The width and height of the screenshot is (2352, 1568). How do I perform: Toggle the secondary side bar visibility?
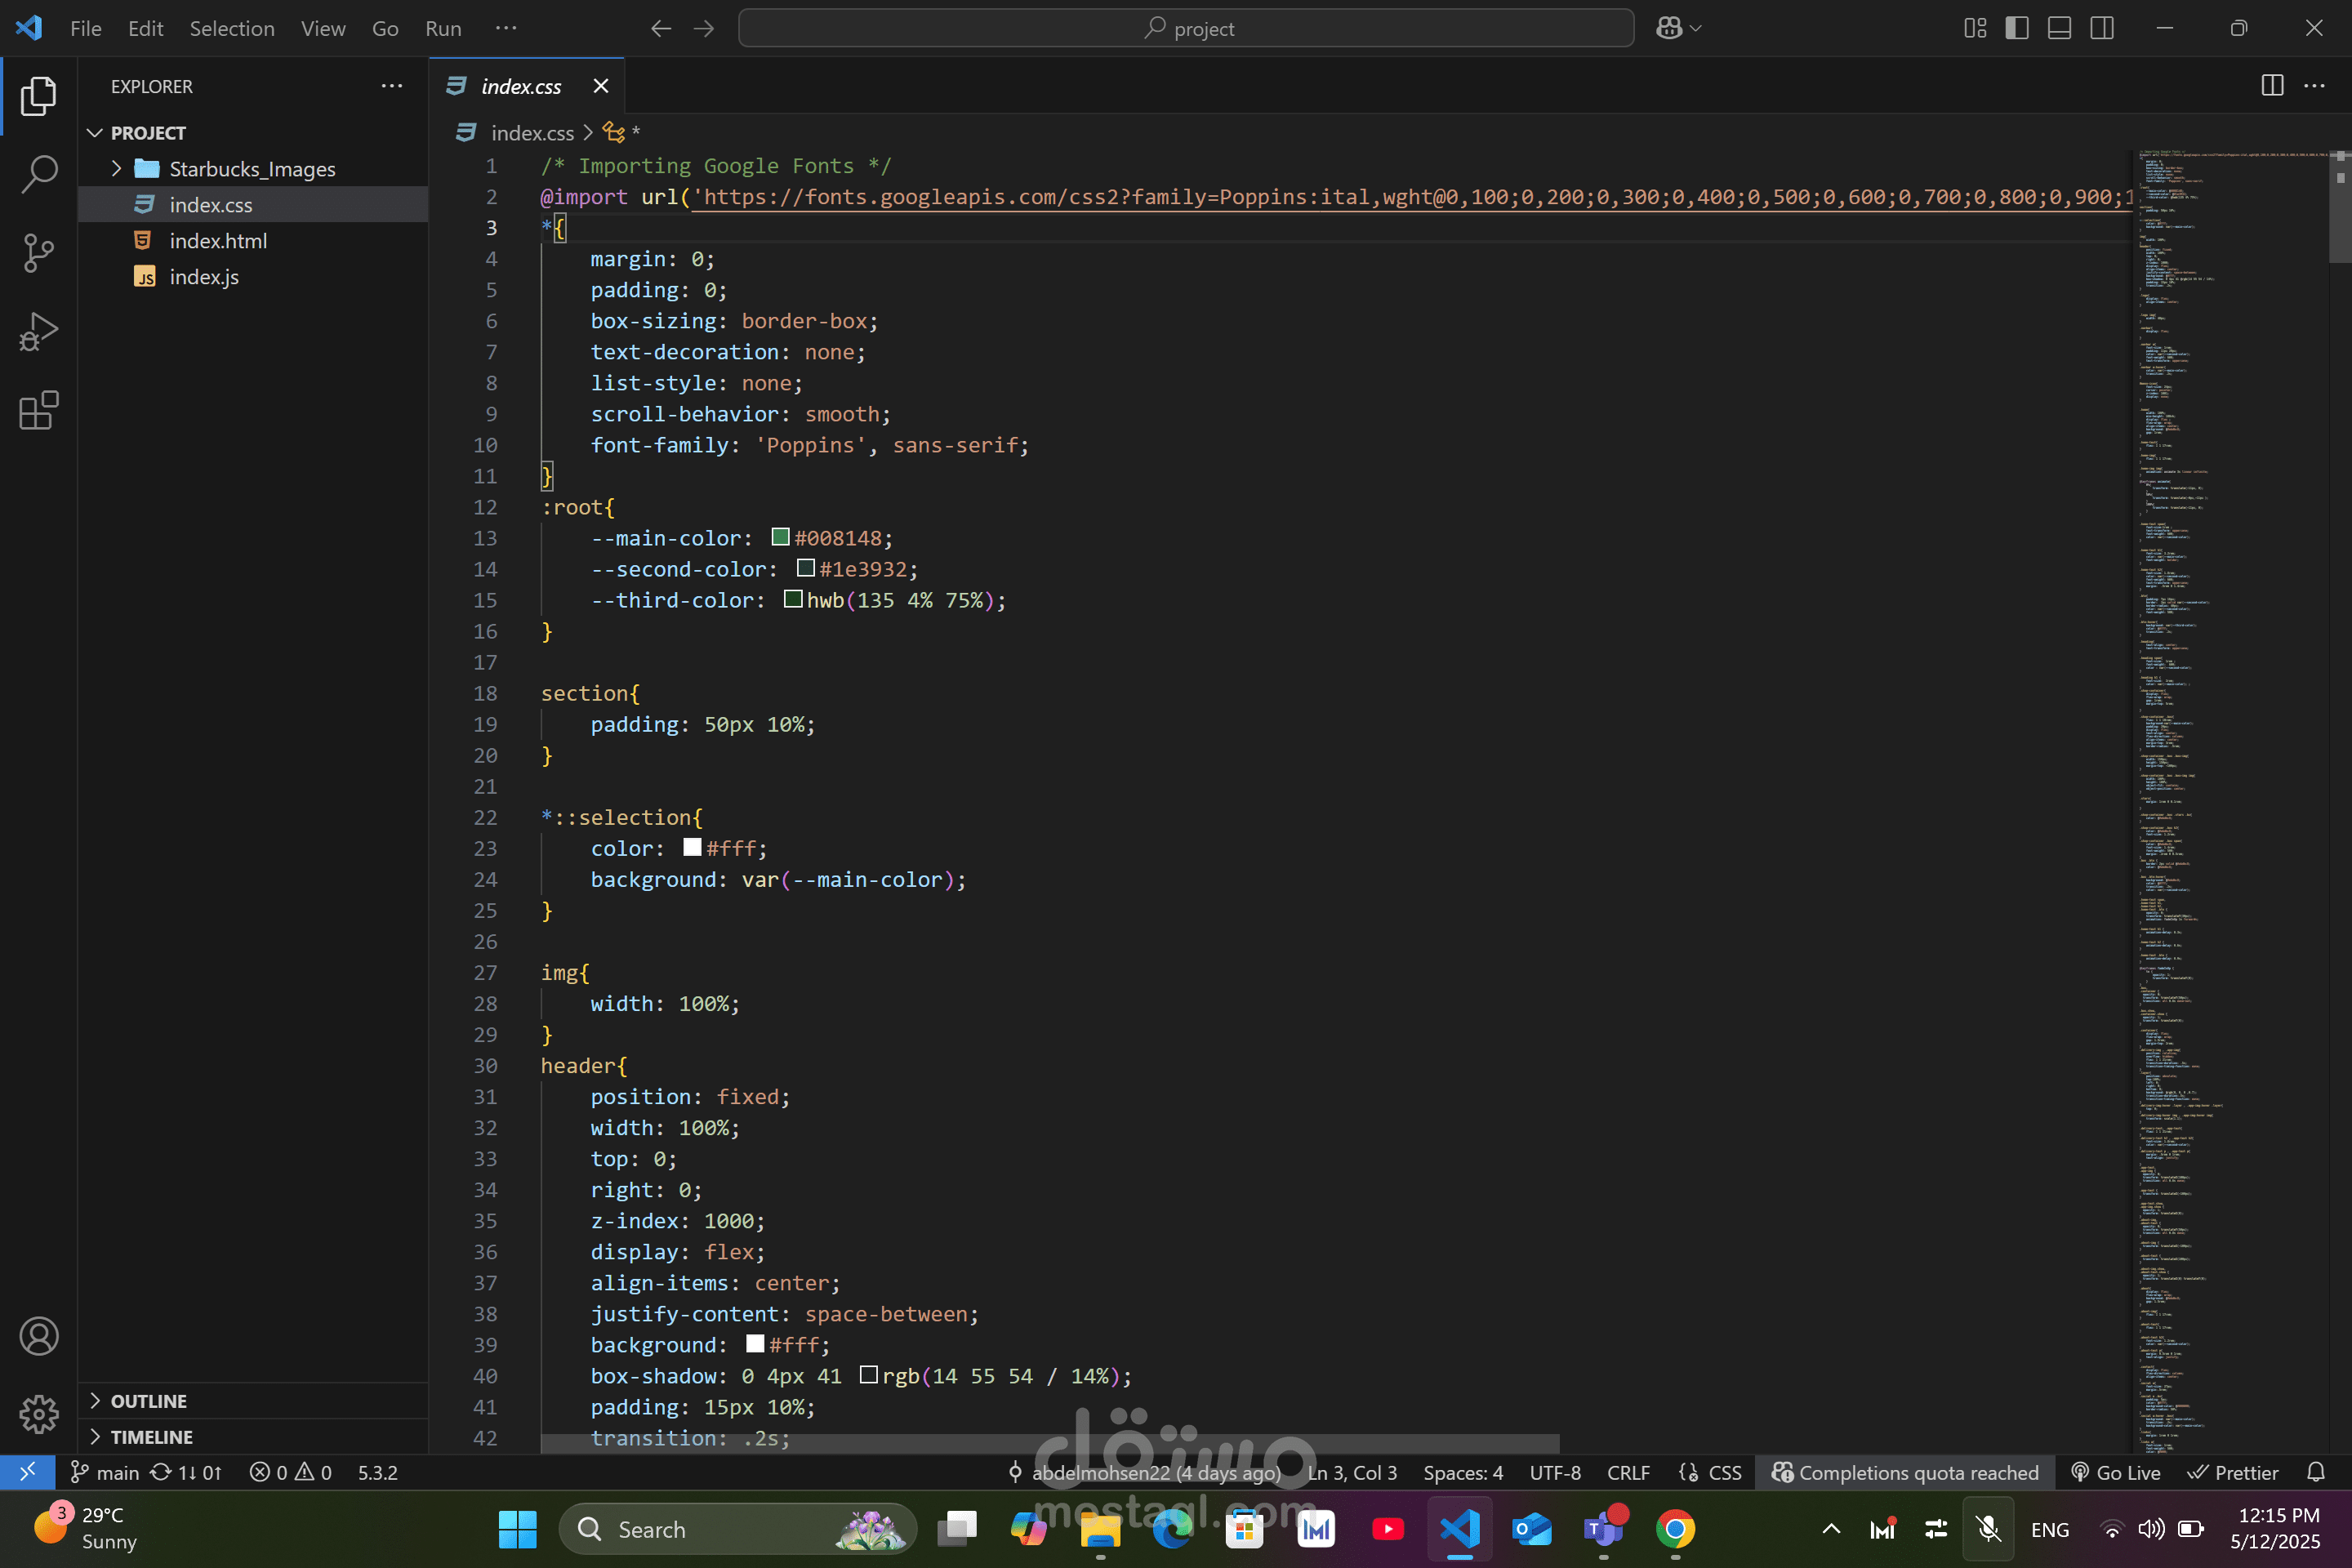click(2102, 28)
